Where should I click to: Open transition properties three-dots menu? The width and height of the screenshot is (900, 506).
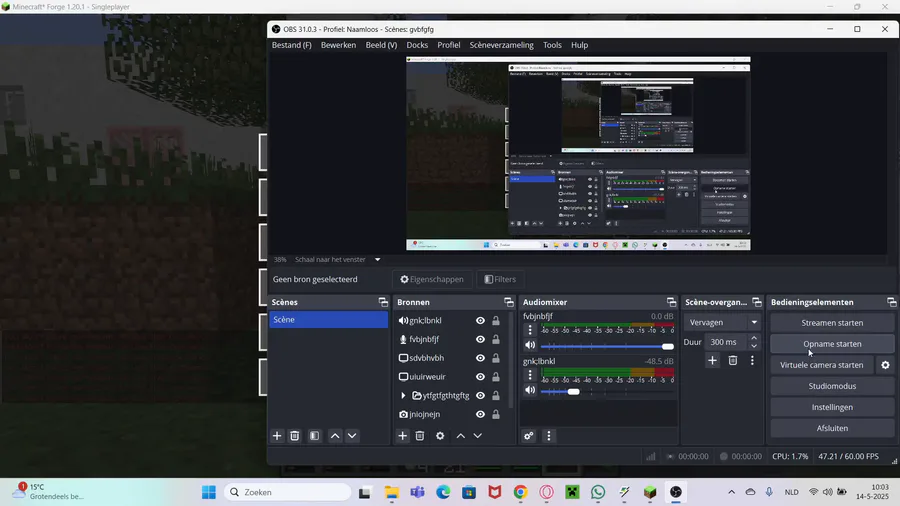tap(752, 360)
